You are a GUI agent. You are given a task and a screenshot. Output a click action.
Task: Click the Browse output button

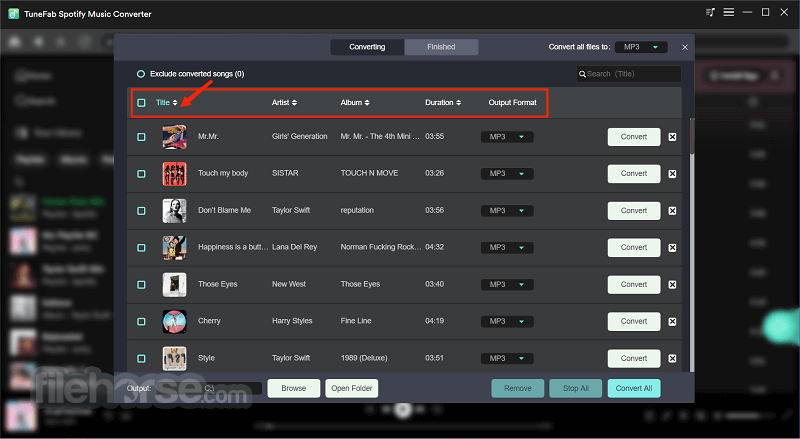tap(294, 388)
